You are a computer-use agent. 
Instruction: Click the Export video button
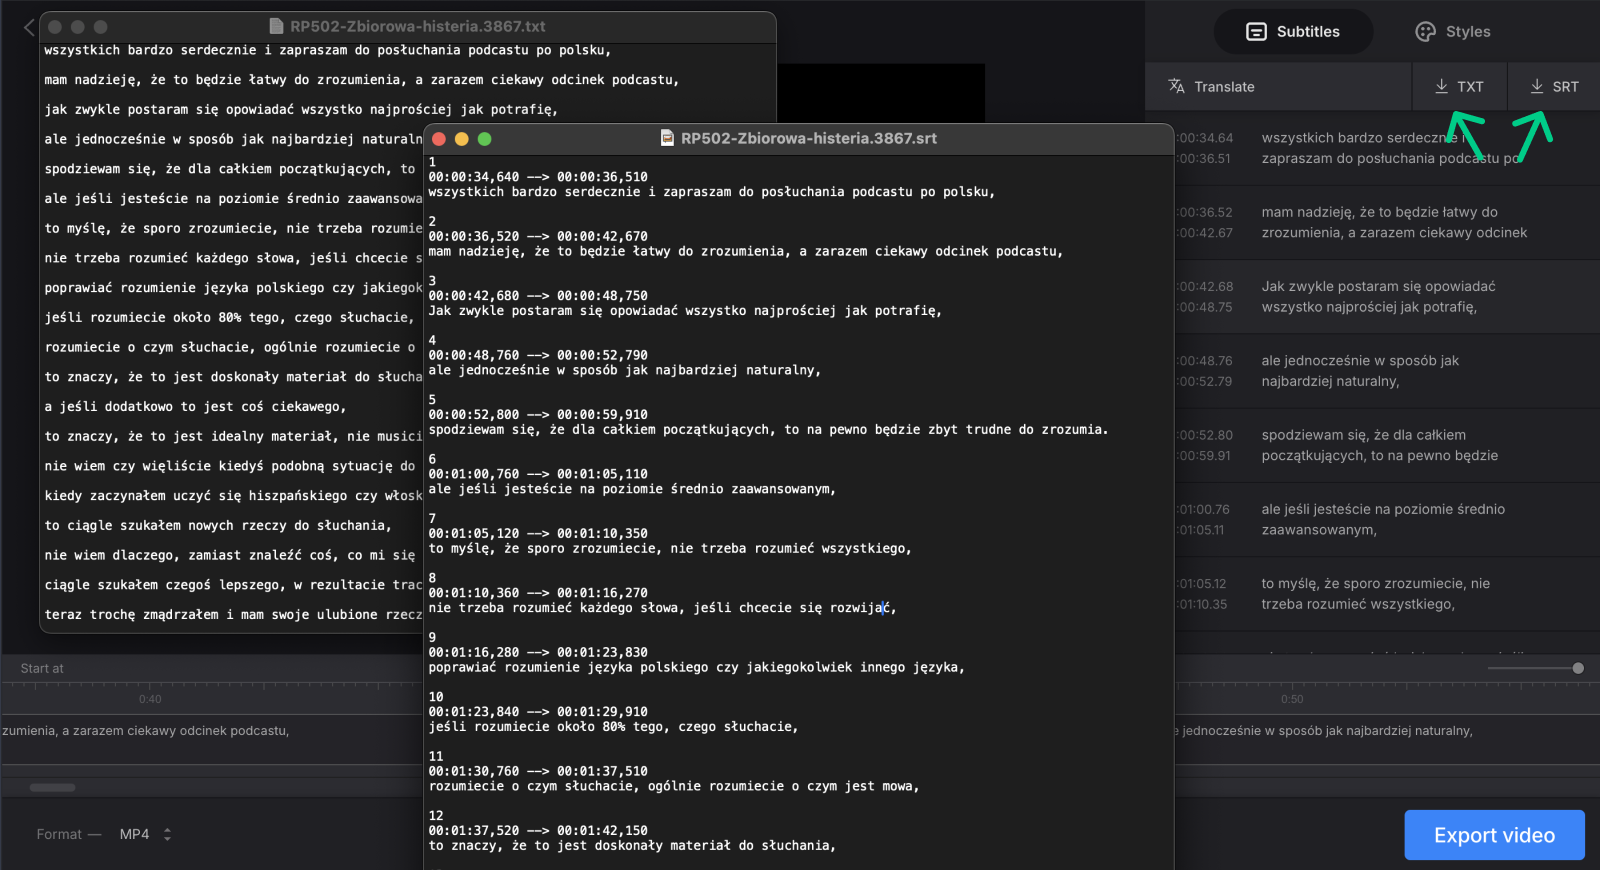pos(1494,835)
